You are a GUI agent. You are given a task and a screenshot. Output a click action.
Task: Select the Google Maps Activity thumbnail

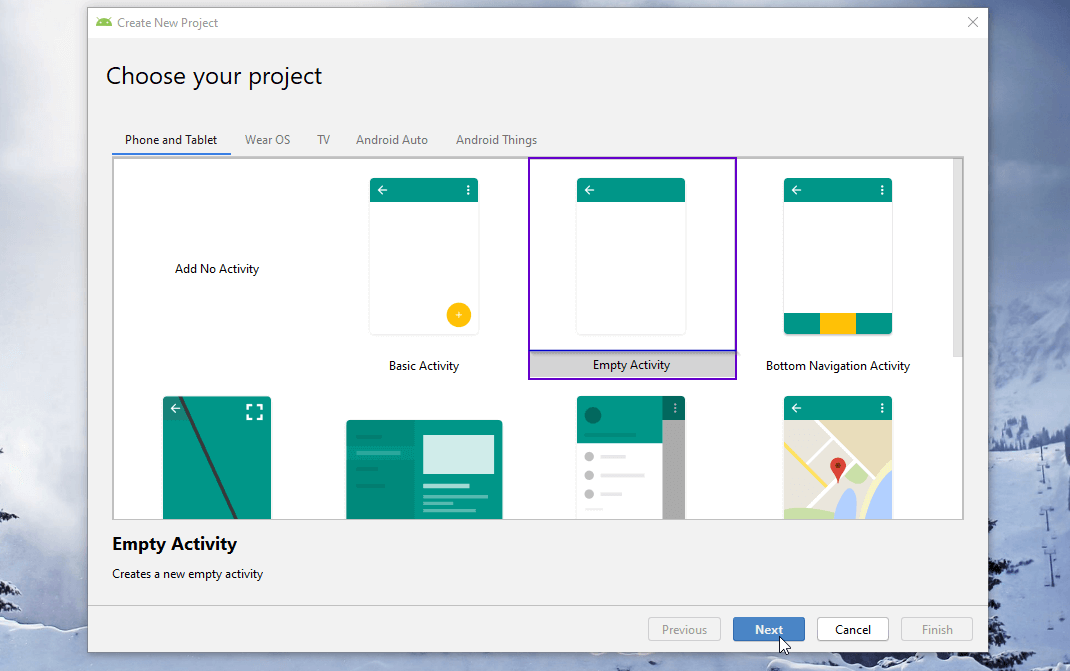pyautogui.click(x=838, y=457)
